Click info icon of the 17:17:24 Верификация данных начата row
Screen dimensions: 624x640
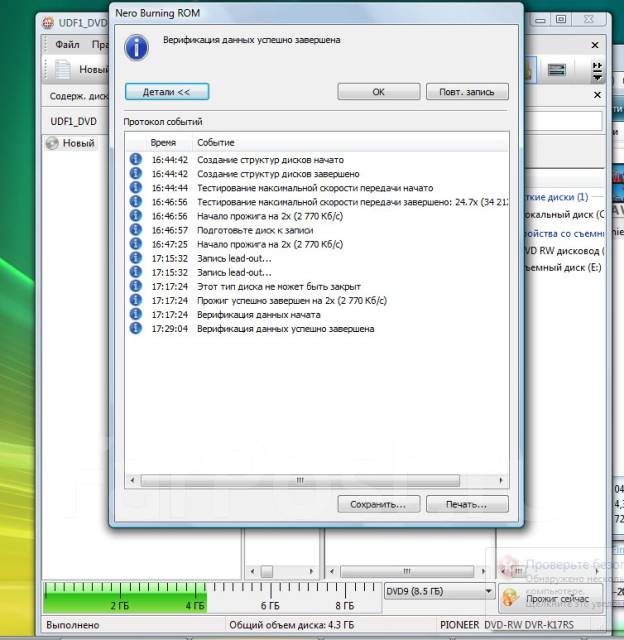pyautogui.click(x=136, y=314)
